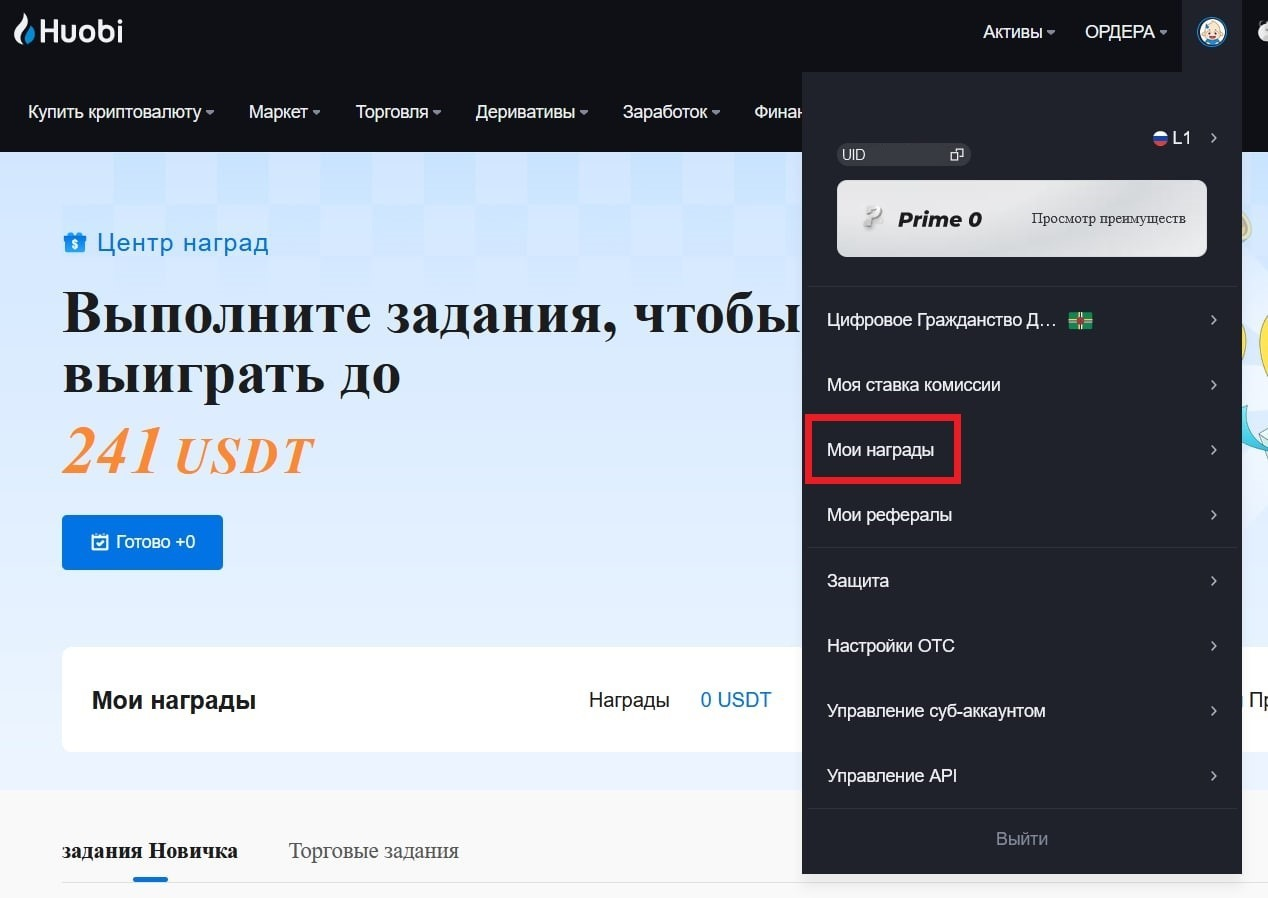The width and height of the screenshot is (1268, 898).
Task: Open the user avatar profile icon
Action: [x=1212, y=32]
